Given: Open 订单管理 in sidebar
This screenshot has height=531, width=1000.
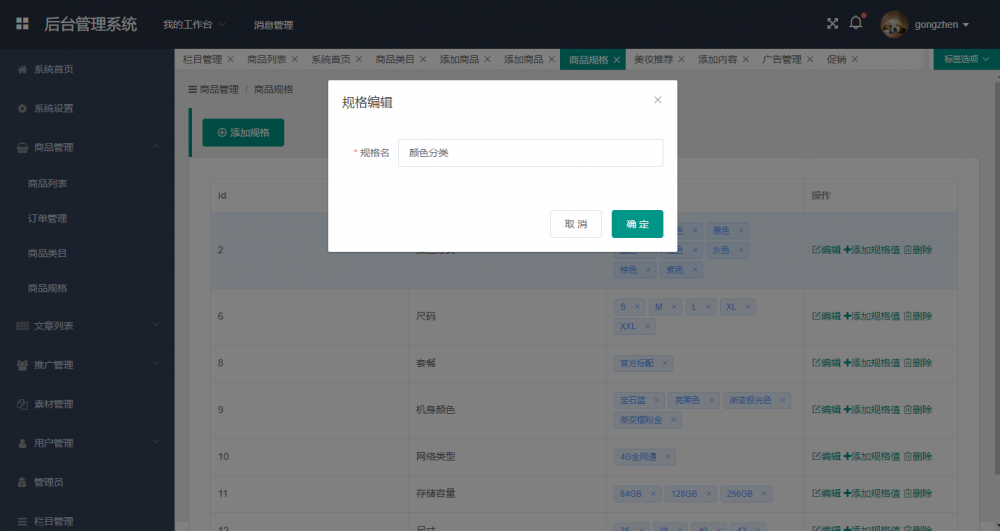Looking at the screenshot, I should coord(47,219).
